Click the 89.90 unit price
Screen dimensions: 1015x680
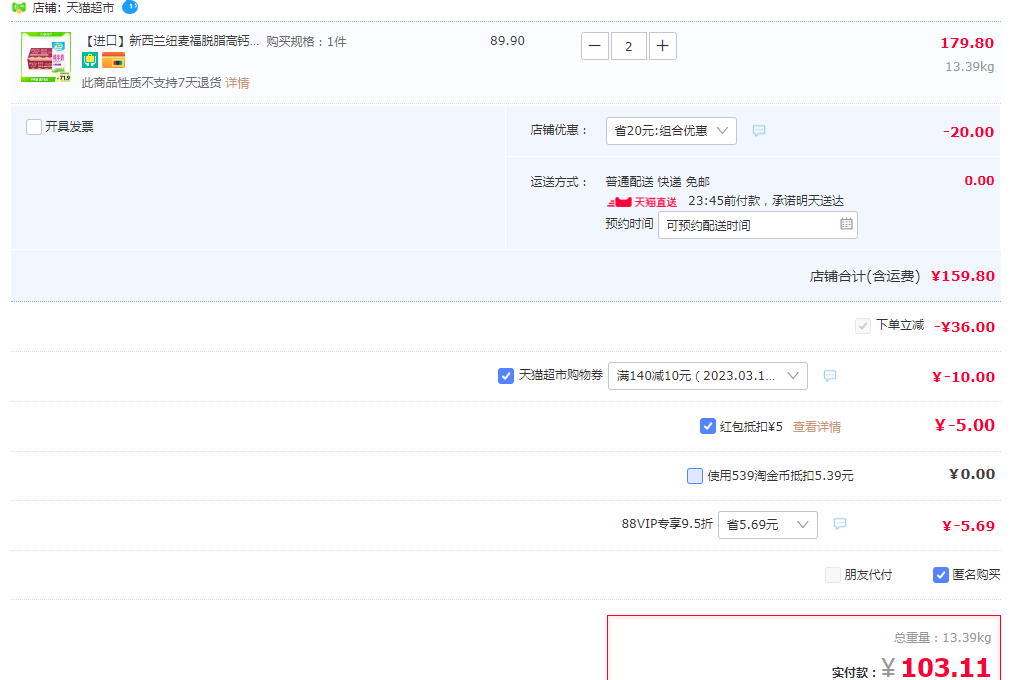coord(507,41)
